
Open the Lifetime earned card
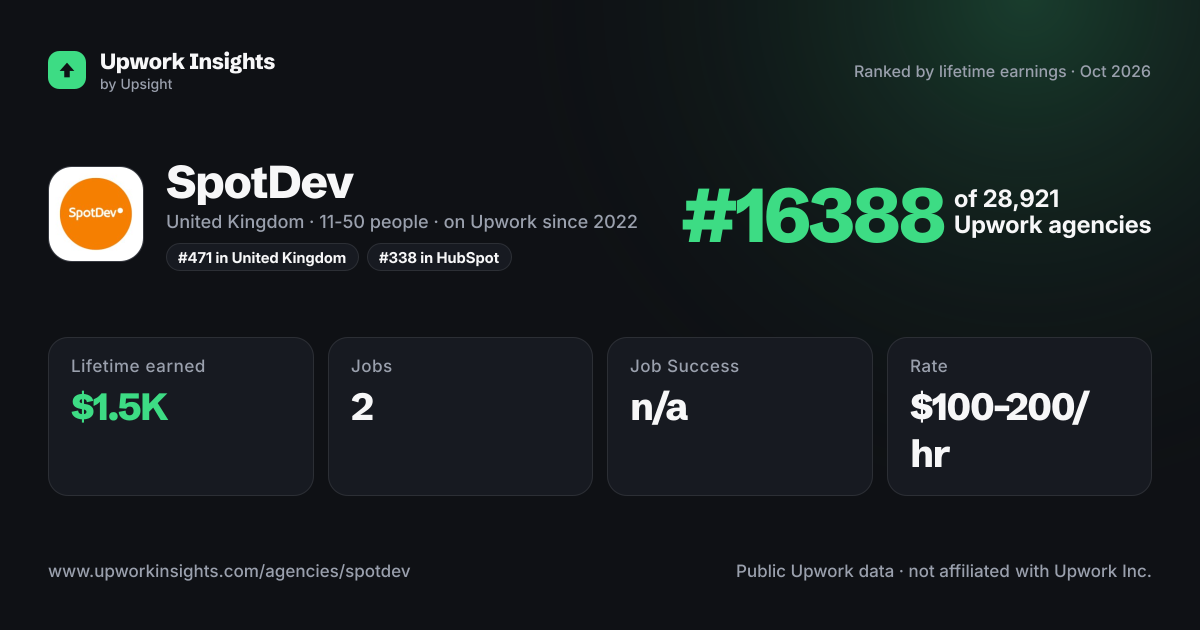point(181,416)
